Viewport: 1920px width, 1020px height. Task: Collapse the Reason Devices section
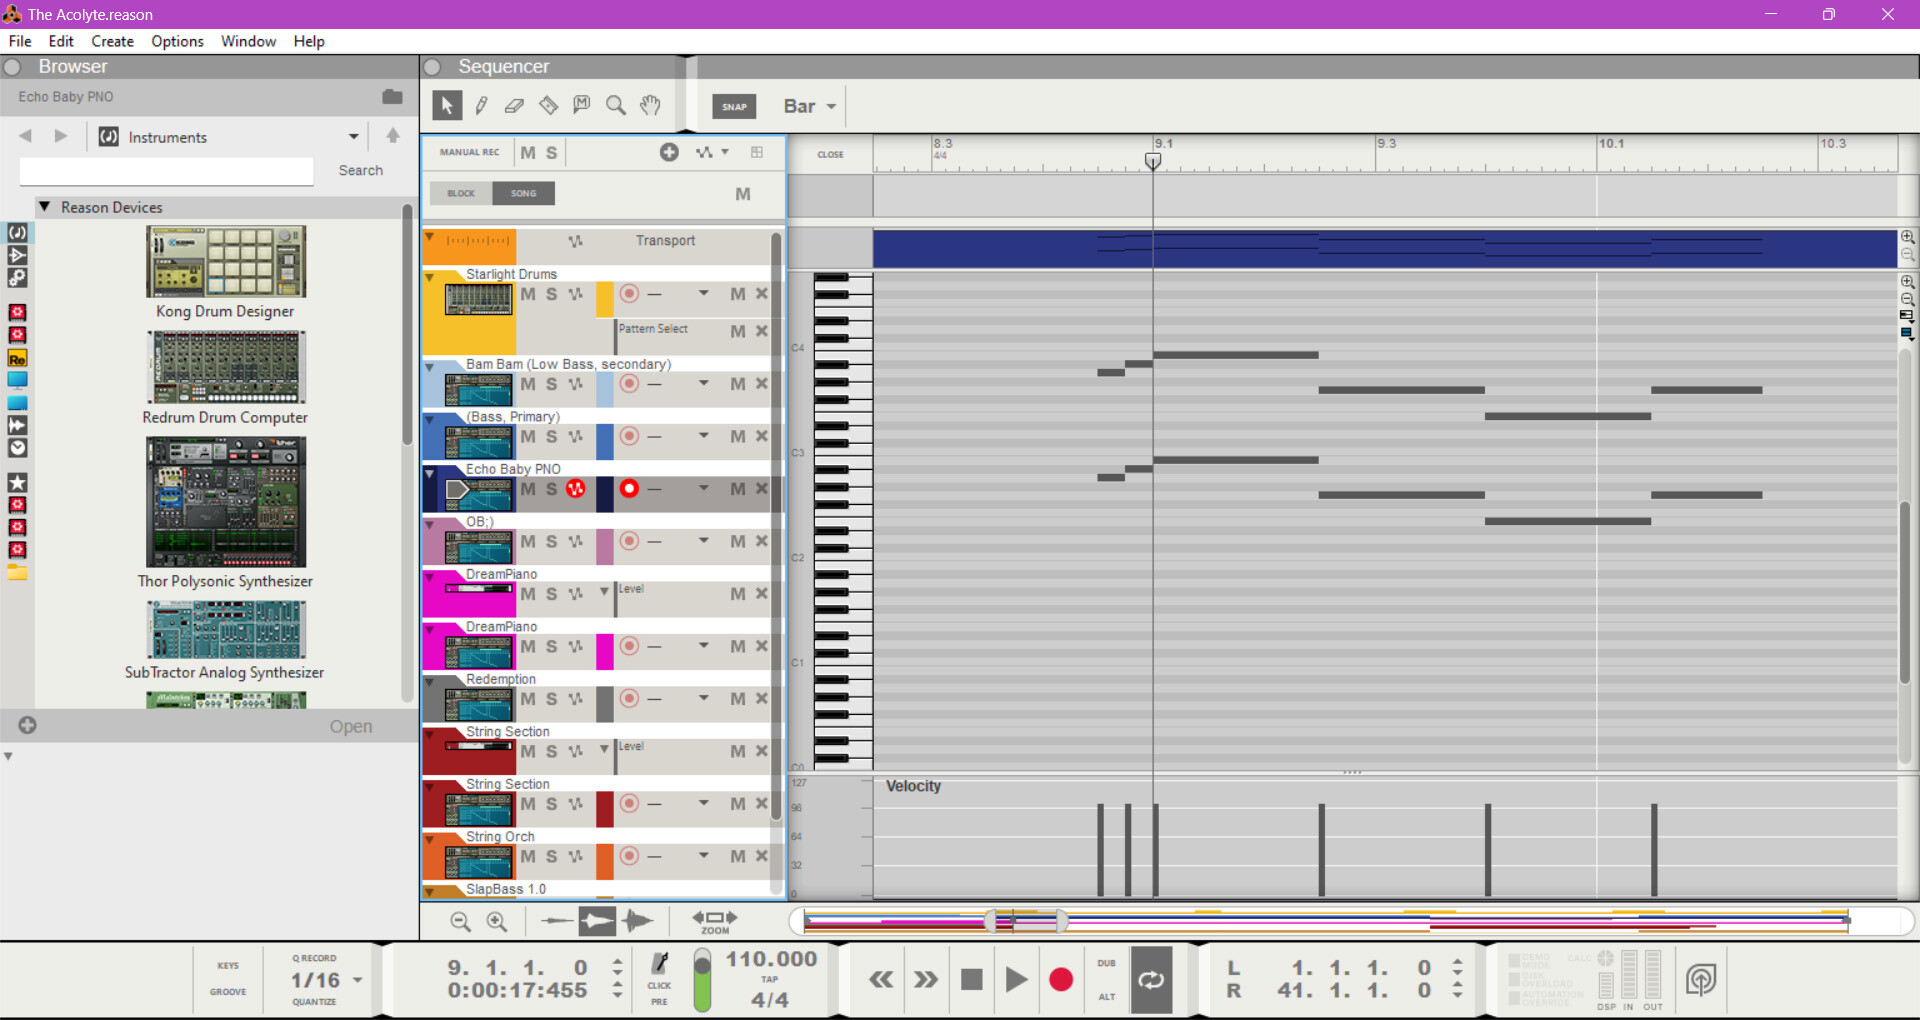coord(45,207)
